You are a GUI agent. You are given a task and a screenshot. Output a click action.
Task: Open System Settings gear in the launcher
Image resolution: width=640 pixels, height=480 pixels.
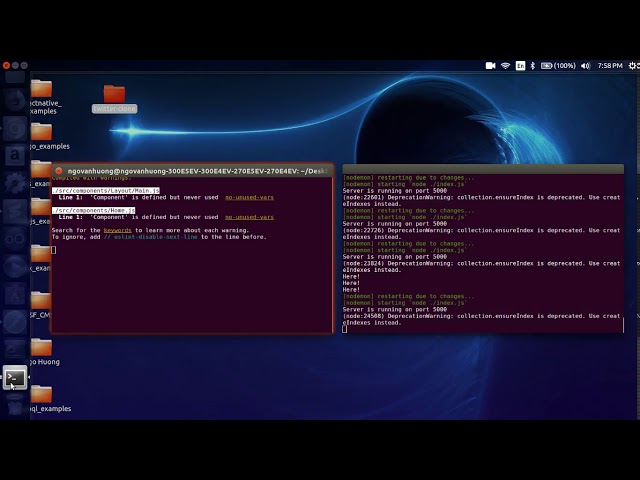(x=15, y=183)
